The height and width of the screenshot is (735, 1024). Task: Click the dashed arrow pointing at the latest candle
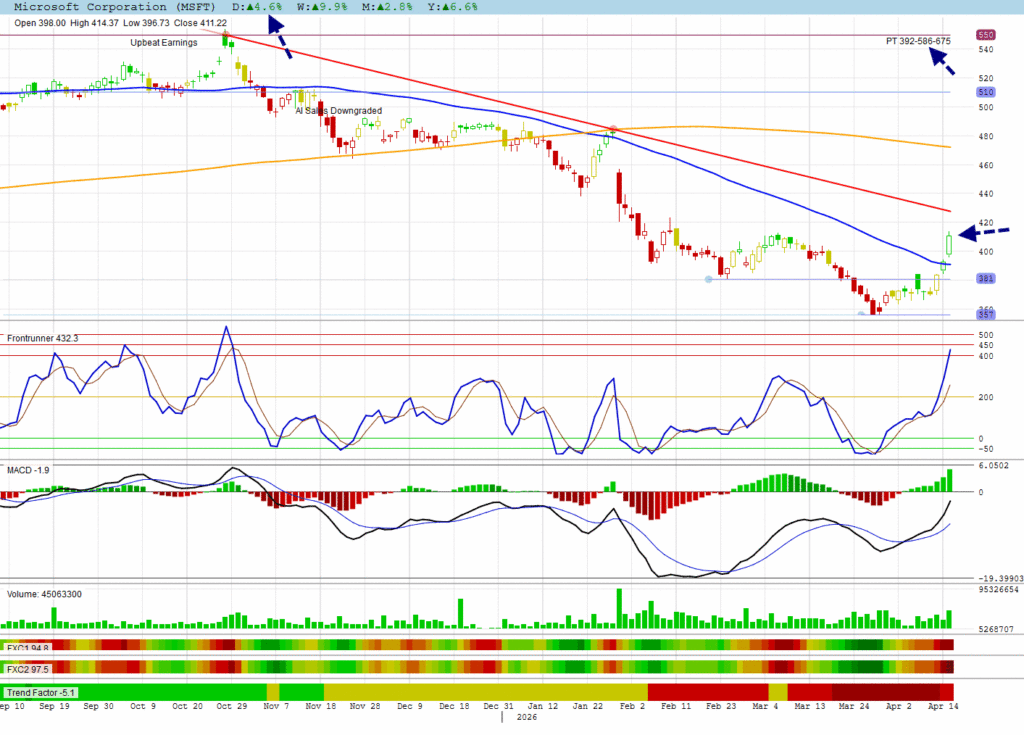(984, 232)
